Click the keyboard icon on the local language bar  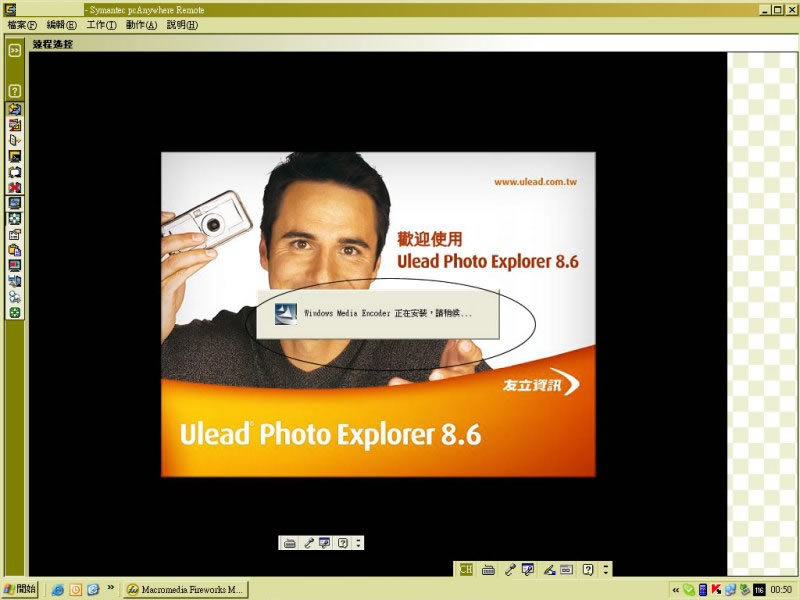488,570
